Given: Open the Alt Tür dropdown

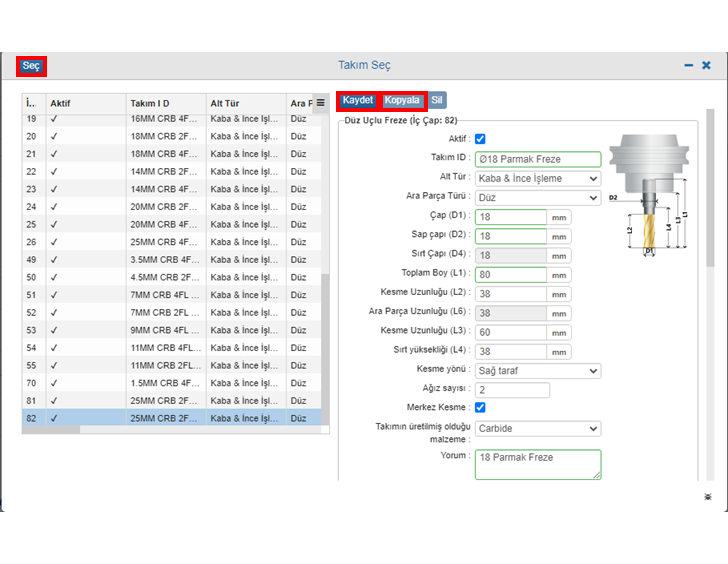Looking at the screenshot, I should click(538, 178).
